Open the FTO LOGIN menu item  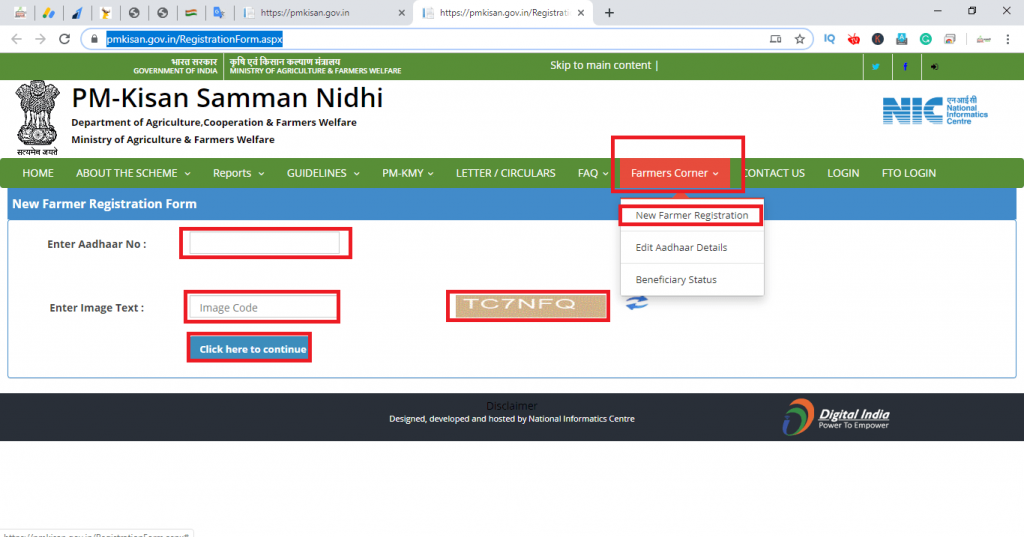(x=908, y=173)
